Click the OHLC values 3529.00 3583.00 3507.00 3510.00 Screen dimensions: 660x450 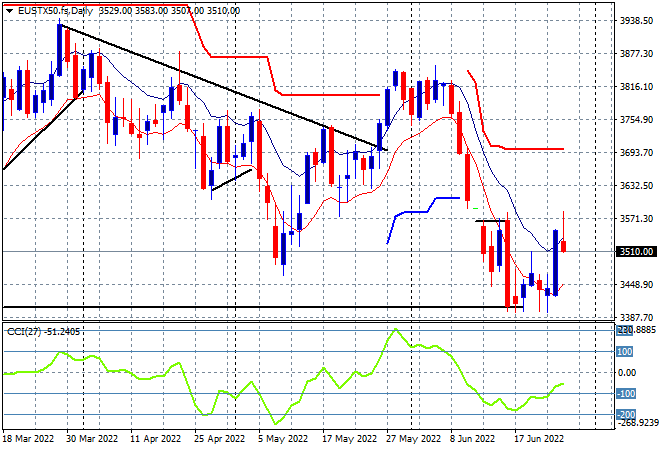tap(170, 11)
